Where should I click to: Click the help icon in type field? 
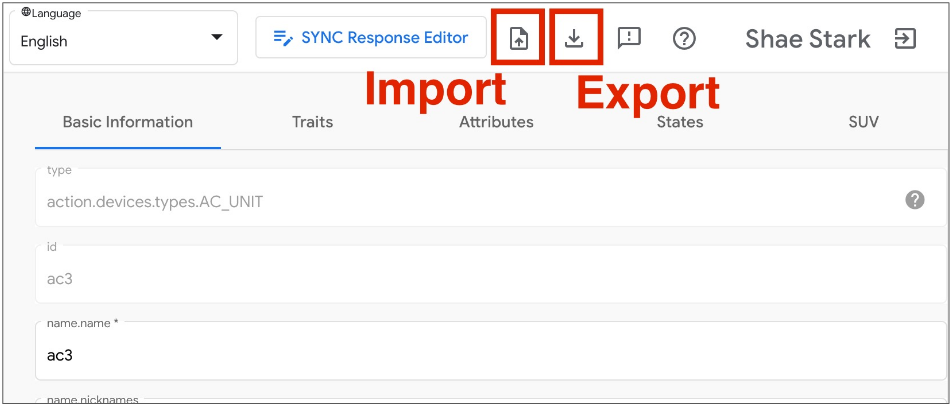(x=914, y=200)
